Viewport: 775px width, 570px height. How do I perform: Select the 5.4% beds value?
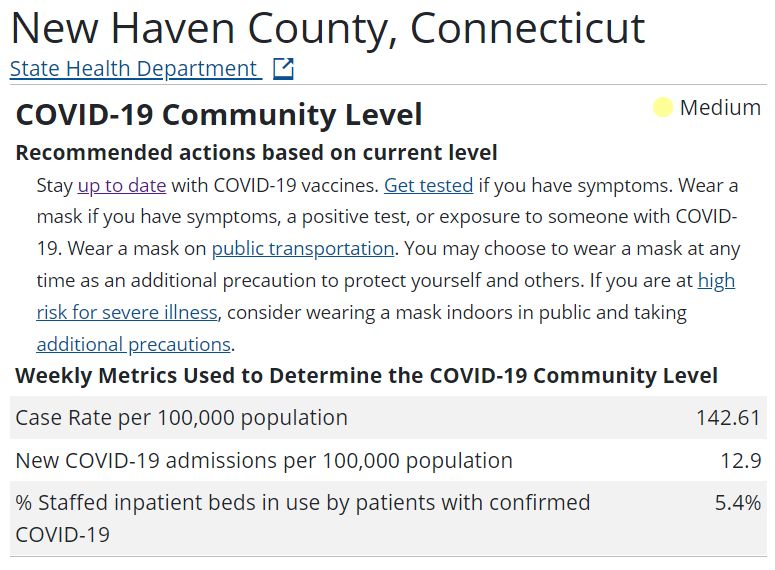click(737, 503)
